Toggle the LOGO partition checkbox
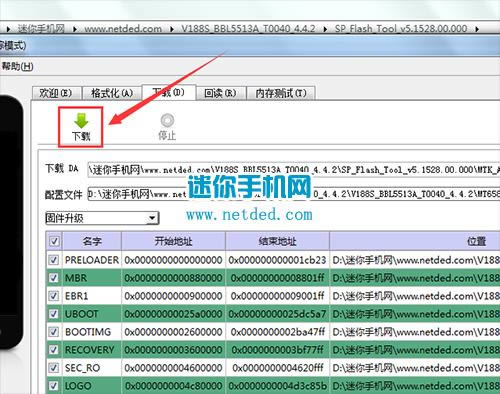 [x=54, y=386]
